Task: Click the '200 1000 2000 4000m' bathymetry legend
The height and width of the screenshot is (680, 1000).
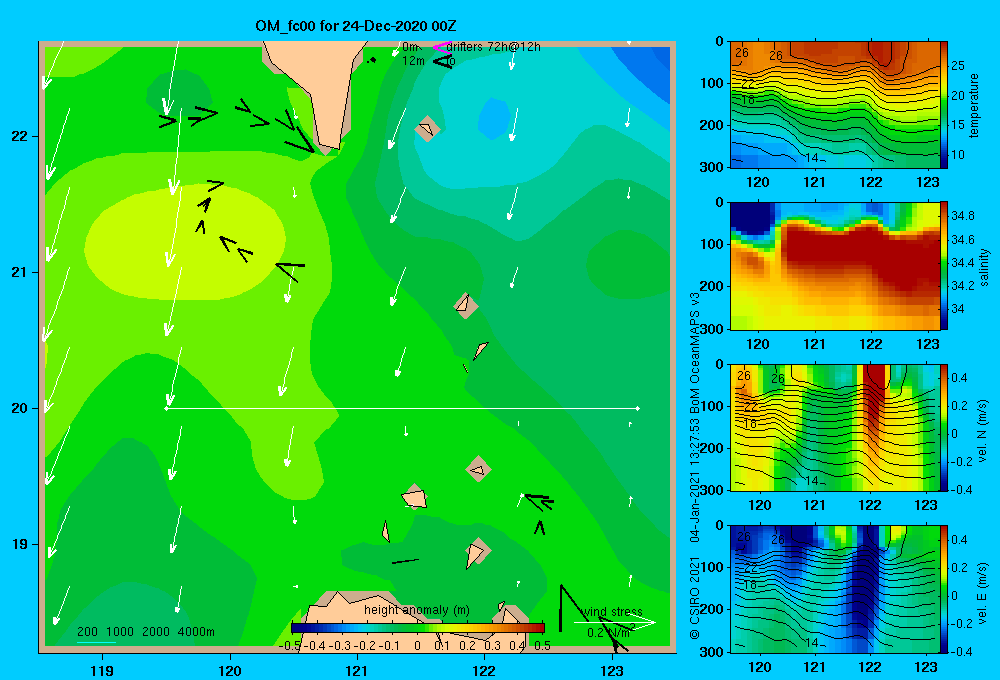Action: point(145,632)
